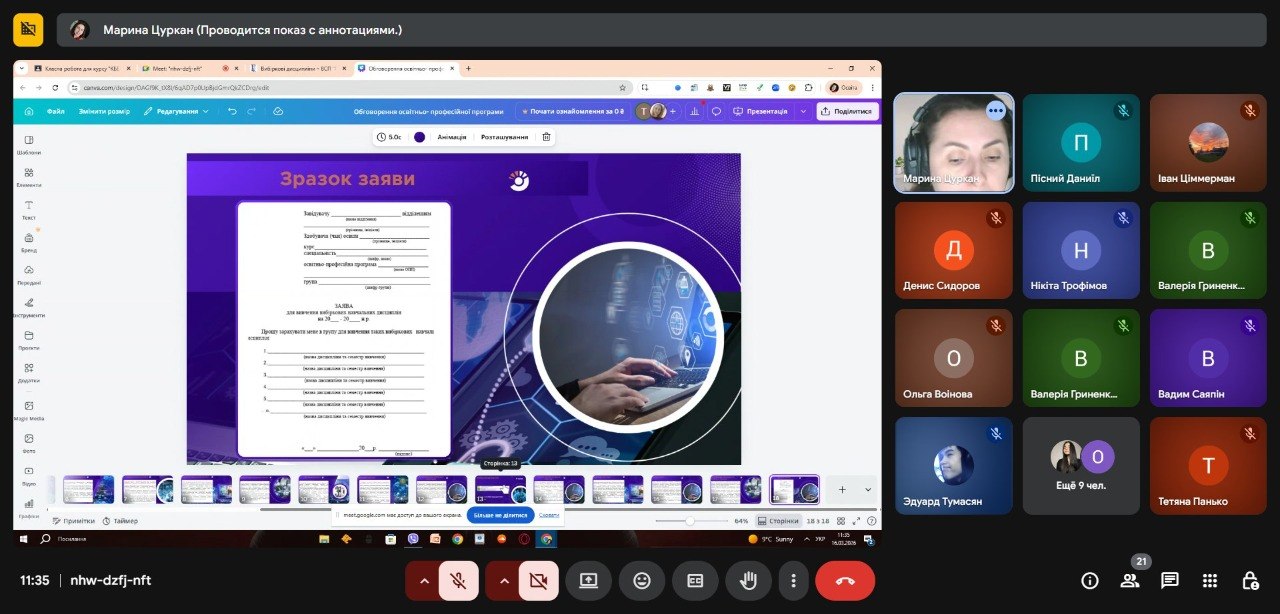The image size is (1280, 614).
Task: Open the chat panel icon
Action: (1169, 581)
